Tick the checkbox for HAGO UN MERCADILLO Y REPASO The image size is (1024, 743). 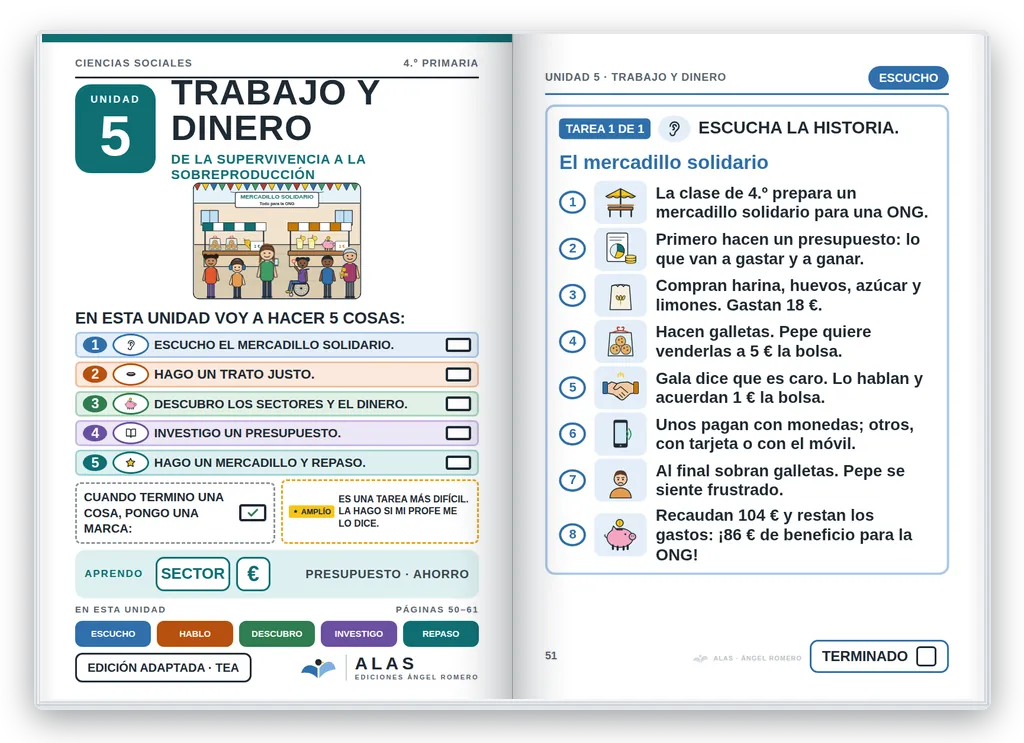pyautogui.click(x=458, y=462)
